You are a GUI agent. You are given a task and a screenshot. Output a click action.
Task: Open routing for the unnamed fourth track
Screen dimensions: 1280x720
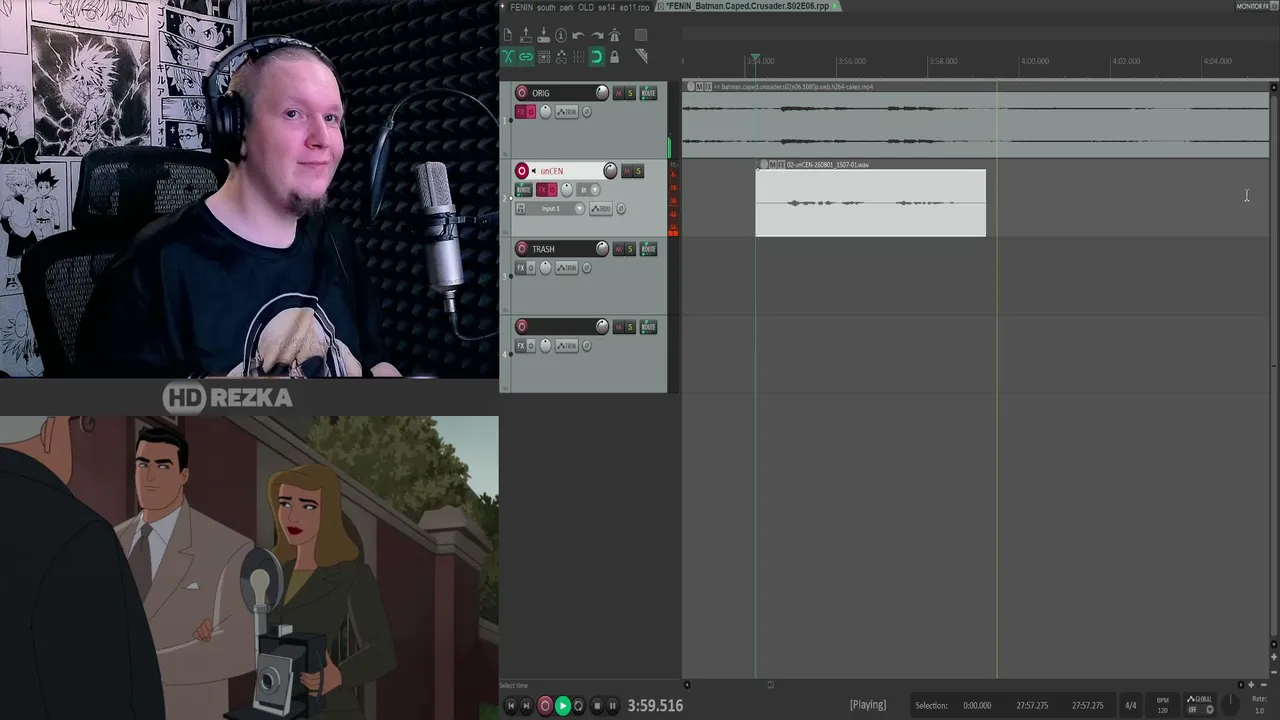click(x=648, y=327)
